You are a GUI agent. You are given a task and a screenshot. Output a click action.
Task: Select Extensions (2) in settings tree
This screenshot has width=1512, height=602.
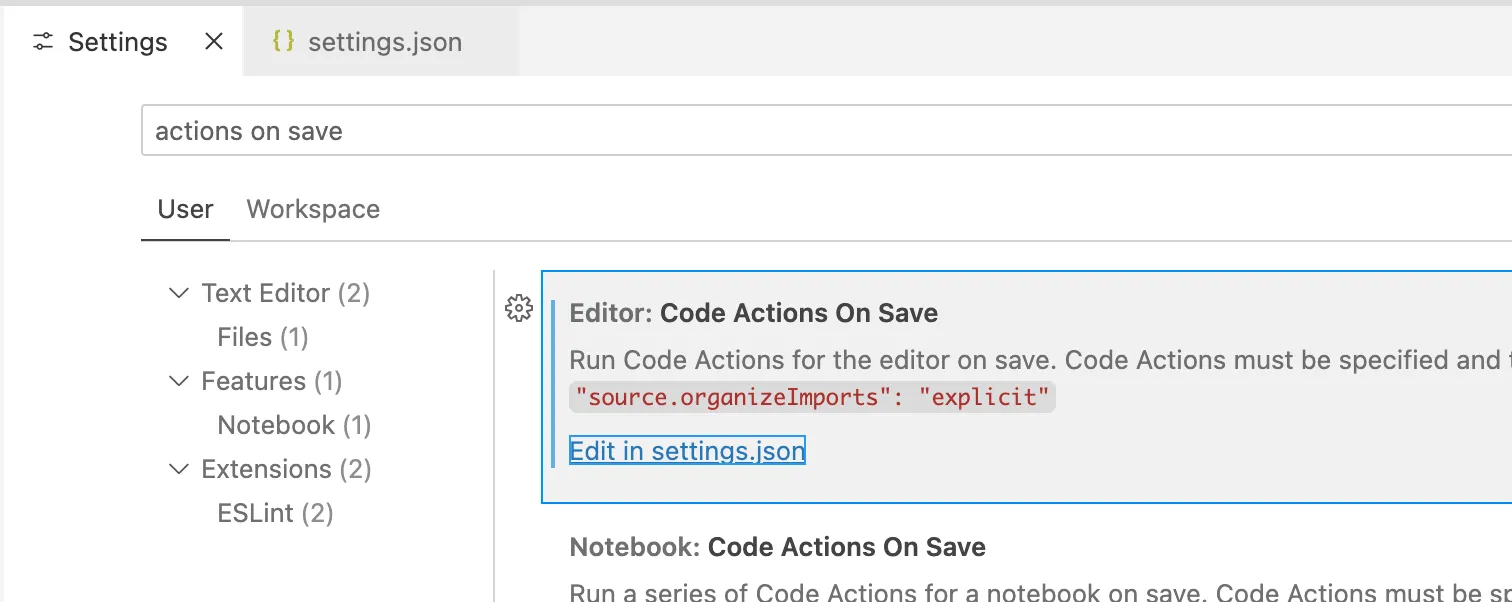pos(287,469)
